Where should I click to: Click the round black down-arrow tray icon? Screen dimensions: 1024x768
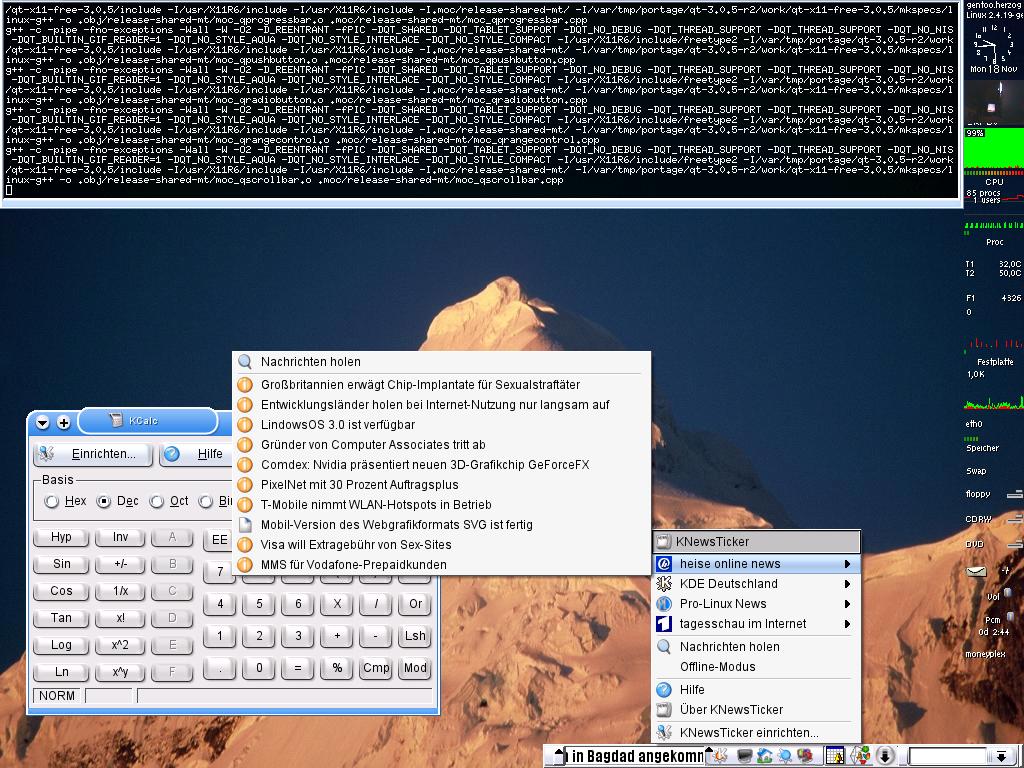[885, 756]
